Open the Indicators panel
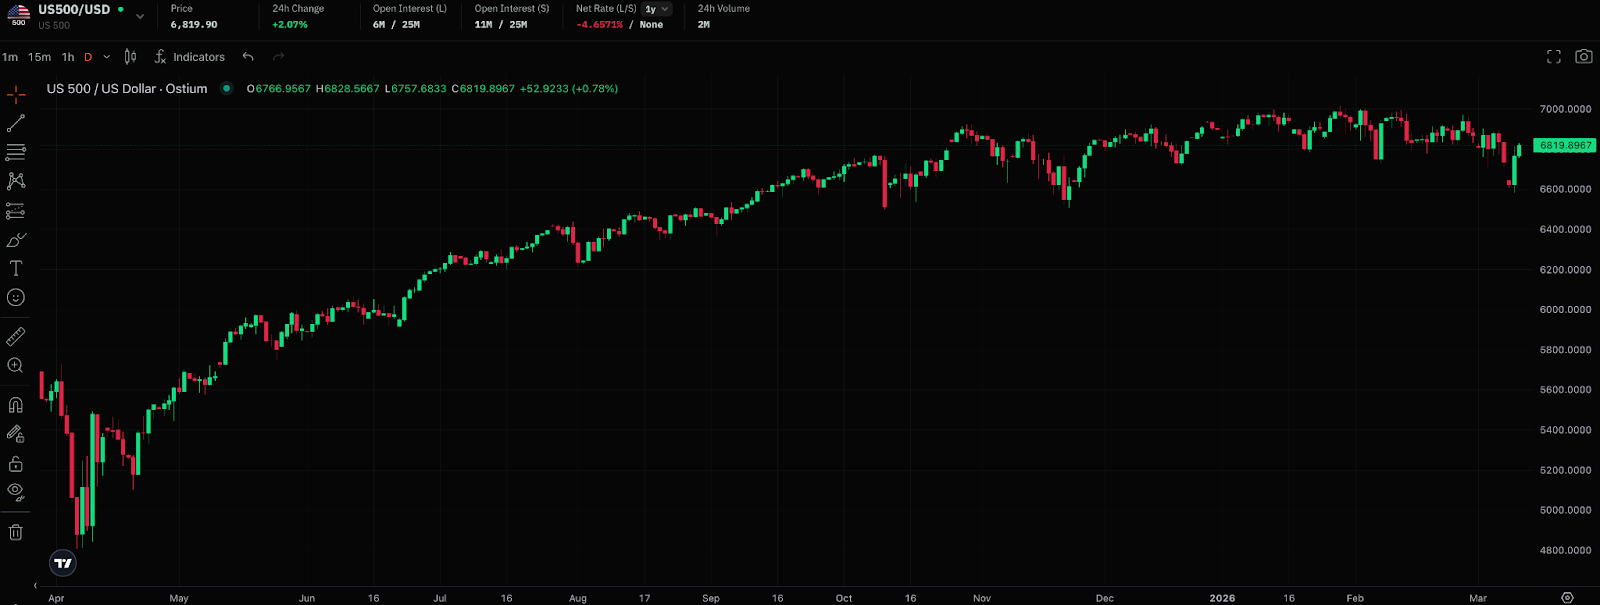The height and width of the screenshot is (605, 1600). click(189, 57)
